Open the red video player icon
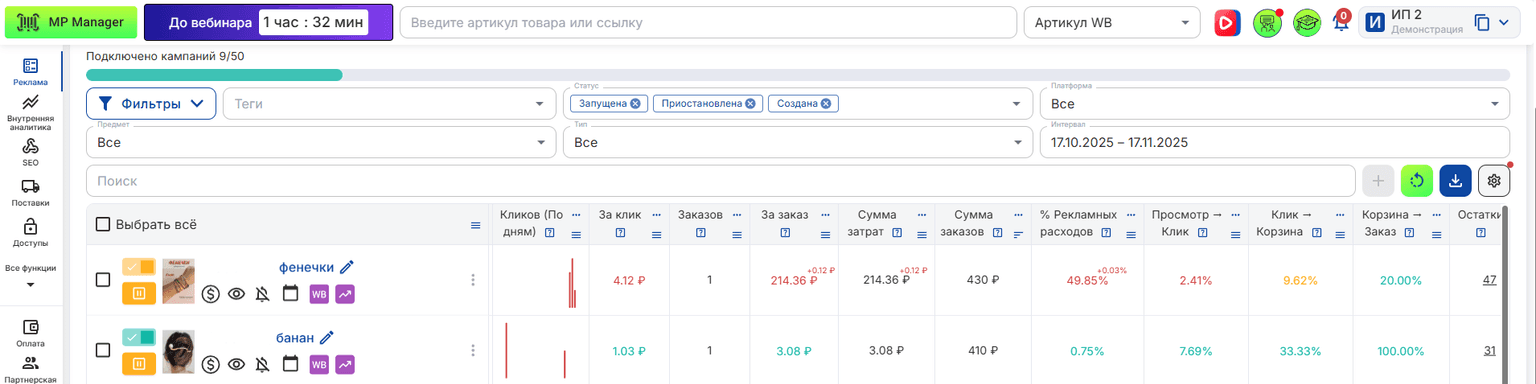This screenshot has width=1536, height=384. [1226, 22]
